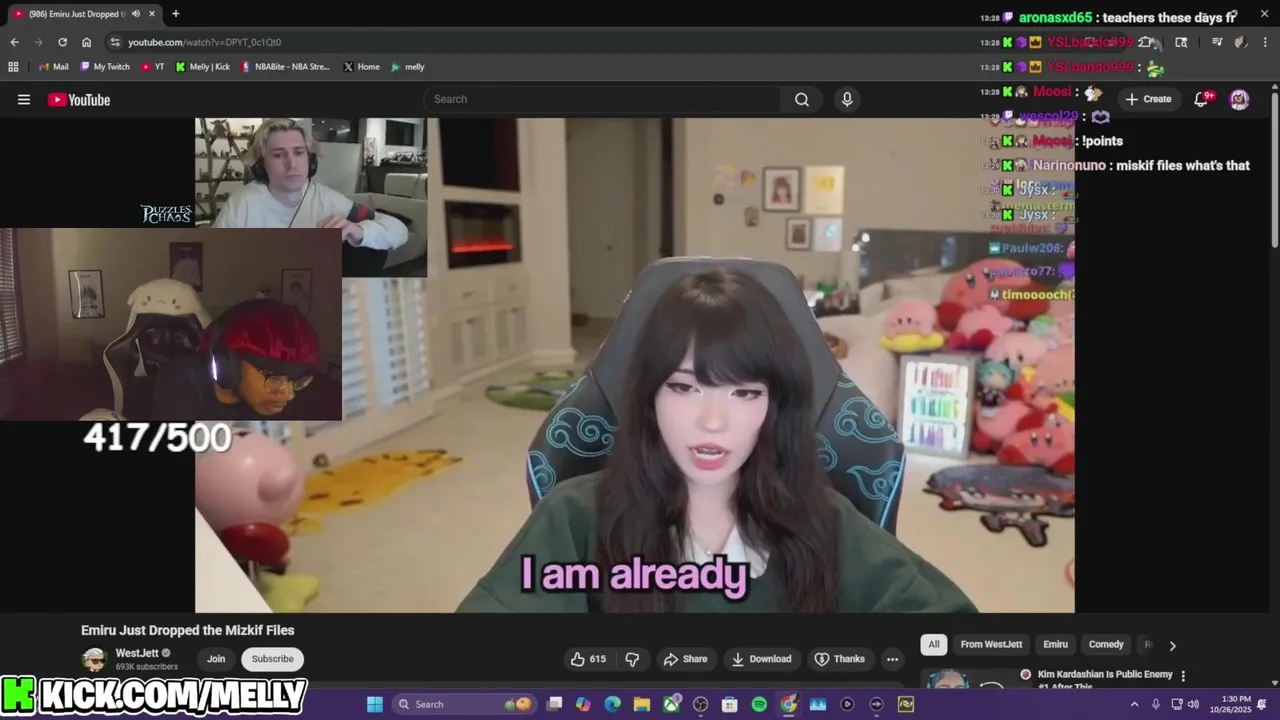Join the WestJett channel

tap(216, 659)
